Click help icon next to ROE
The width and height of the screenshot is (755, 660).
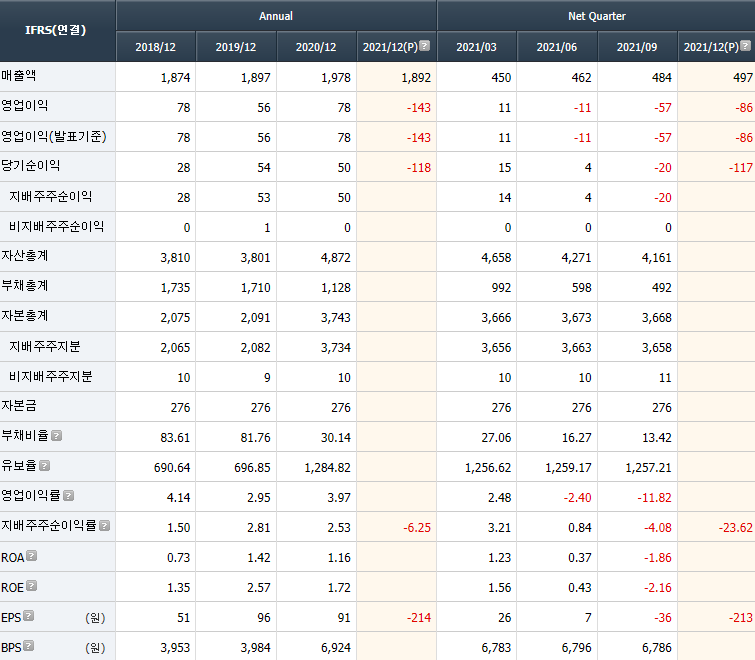(31, 585)
